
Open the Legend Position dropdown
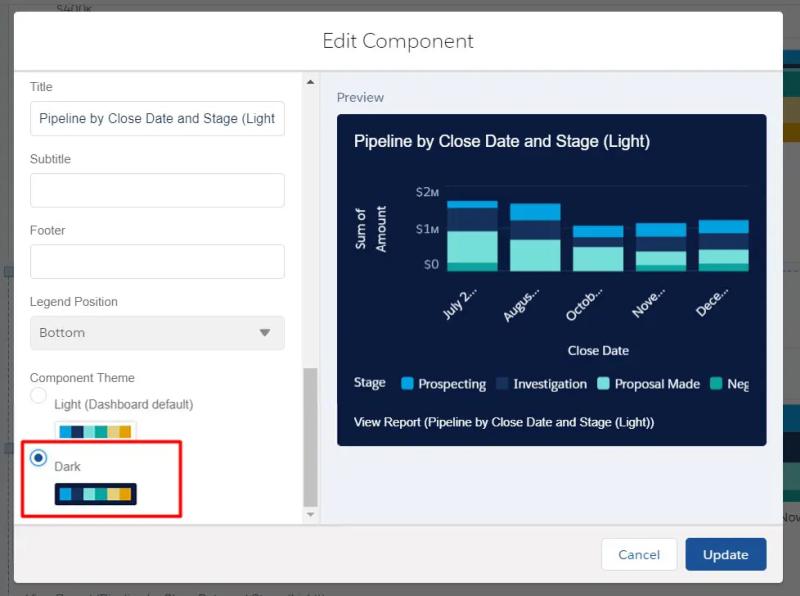157,333
